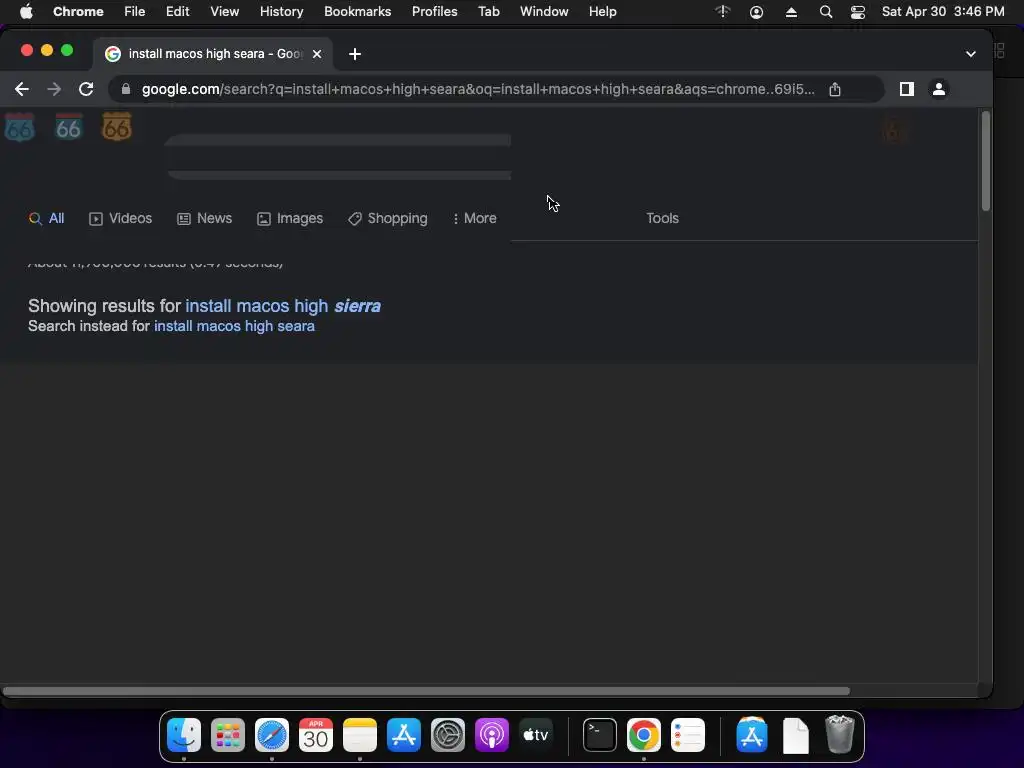
Task: Open the Profiles menu
Action: point(434,12)
